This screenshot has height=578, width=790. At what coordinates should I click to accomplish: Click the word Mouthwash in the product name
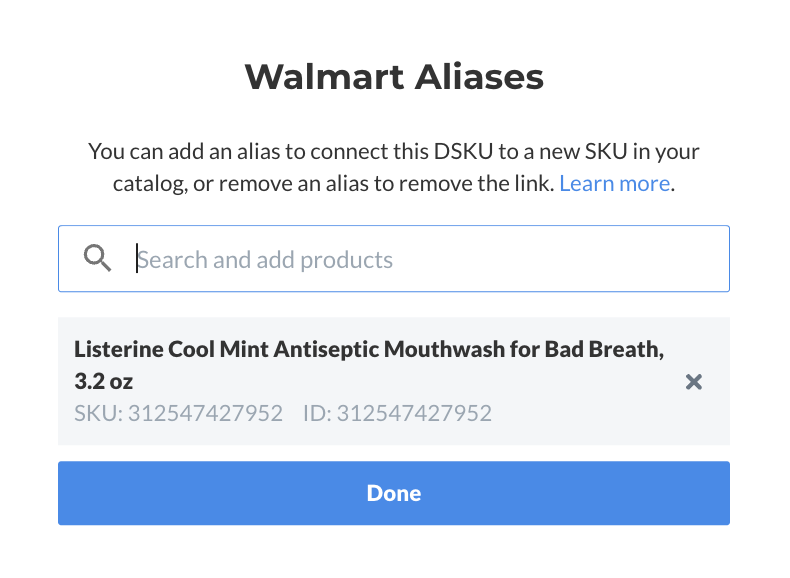click(444, 349)
